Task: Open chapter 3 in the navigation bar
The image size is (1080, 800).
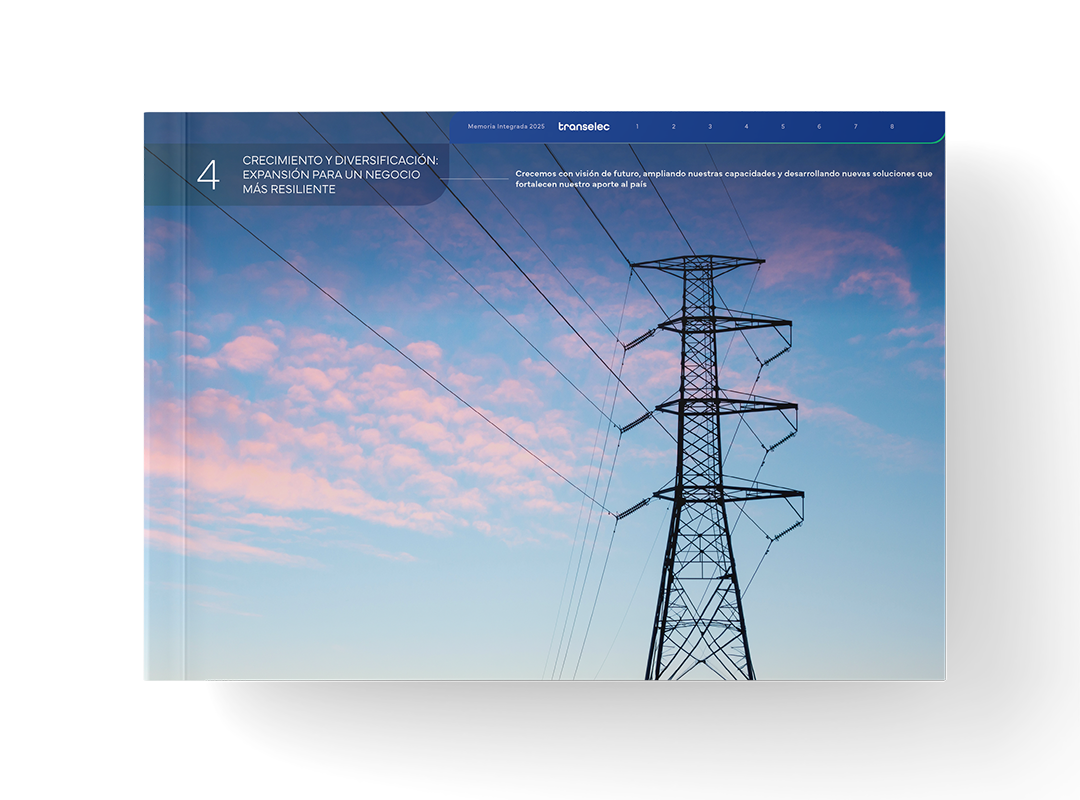Action: (710, 127)
